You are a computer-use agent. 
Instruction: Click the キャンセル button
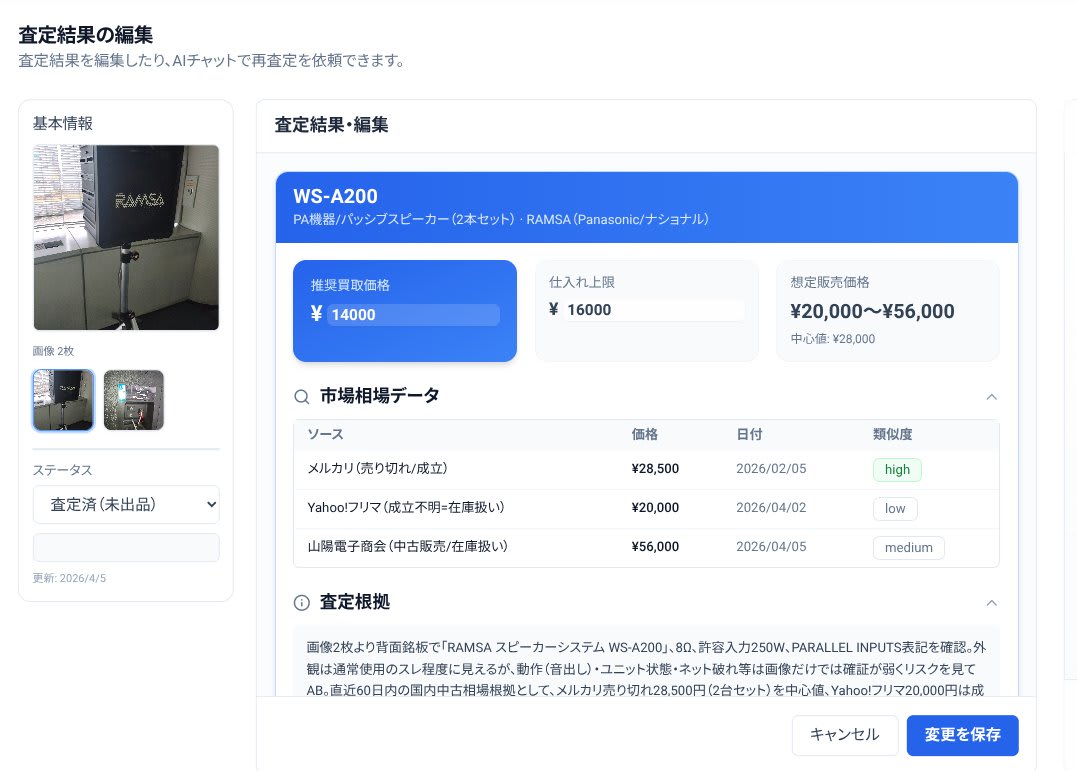tap(845, 735)
